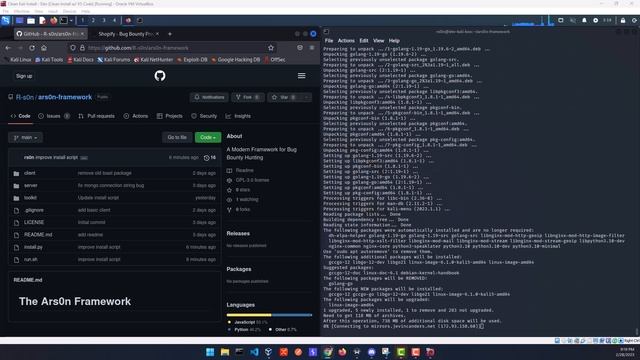Open terminal emulator icon in Kali panel

[64, 20]
